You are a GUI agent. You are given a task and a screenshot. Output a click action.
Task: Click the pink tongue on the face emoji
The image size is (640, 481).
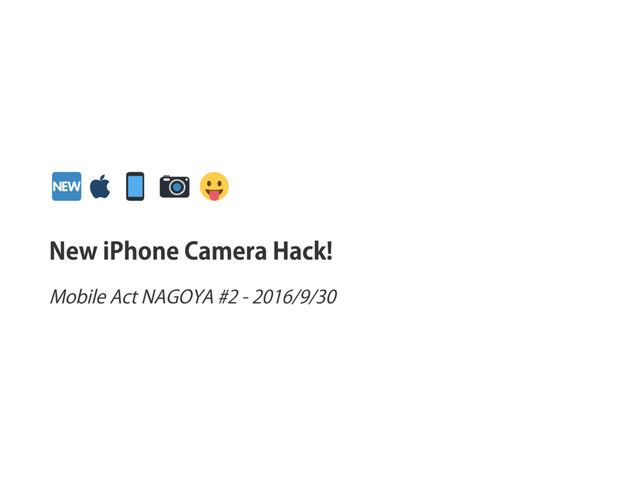[214, 195]
